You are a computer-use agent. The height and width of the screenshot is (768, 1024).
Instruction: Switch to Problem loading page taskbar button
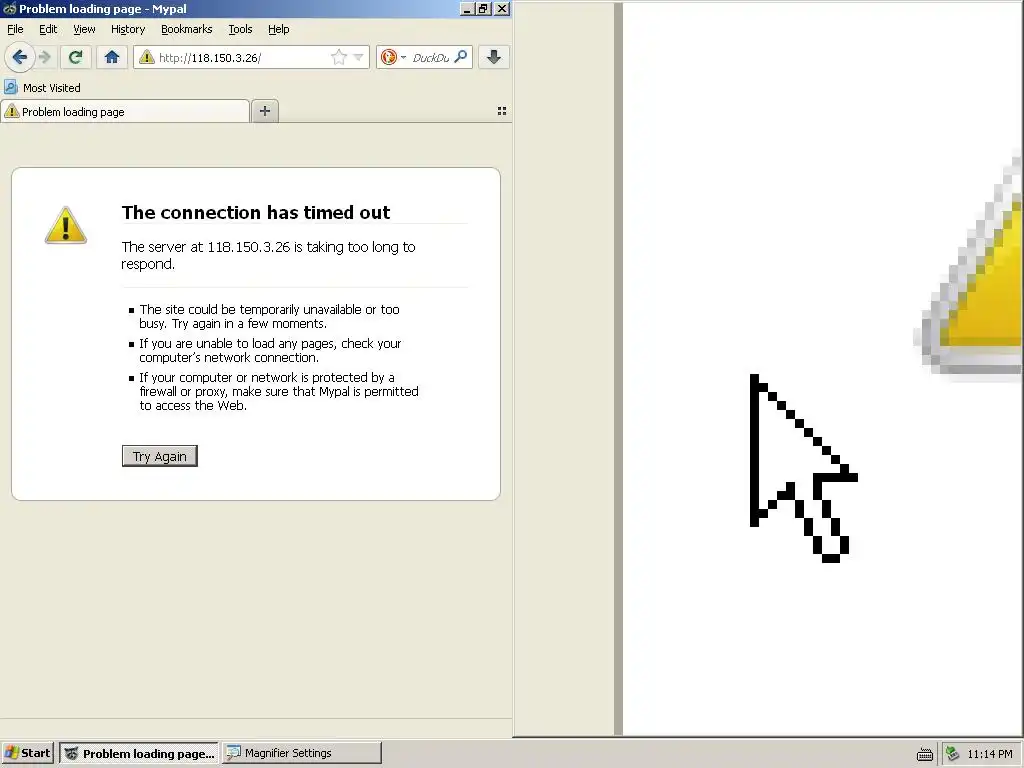[139, 753]
